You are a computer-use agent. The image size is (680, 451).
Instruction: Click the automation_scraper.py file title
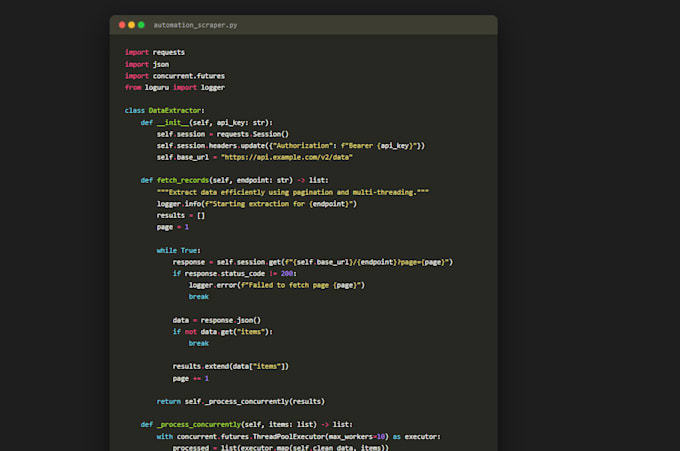tap(195, 25)
